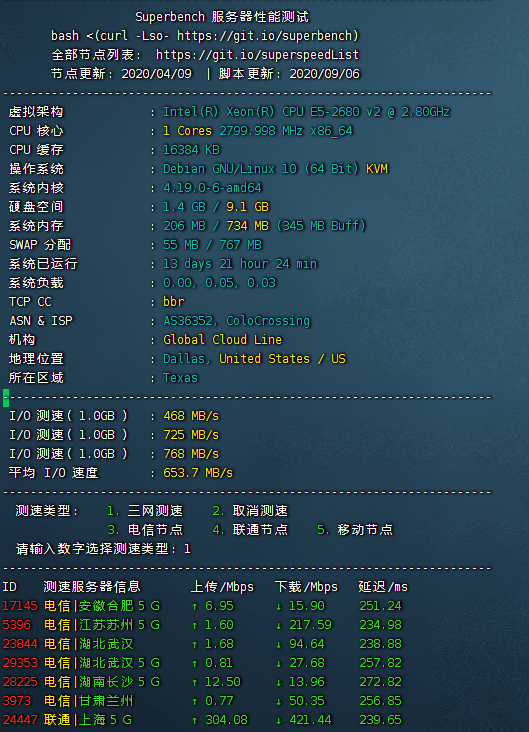
Task: Select kernel version 4.19.0-6-amd64
Action: click(x=212, y=188)
